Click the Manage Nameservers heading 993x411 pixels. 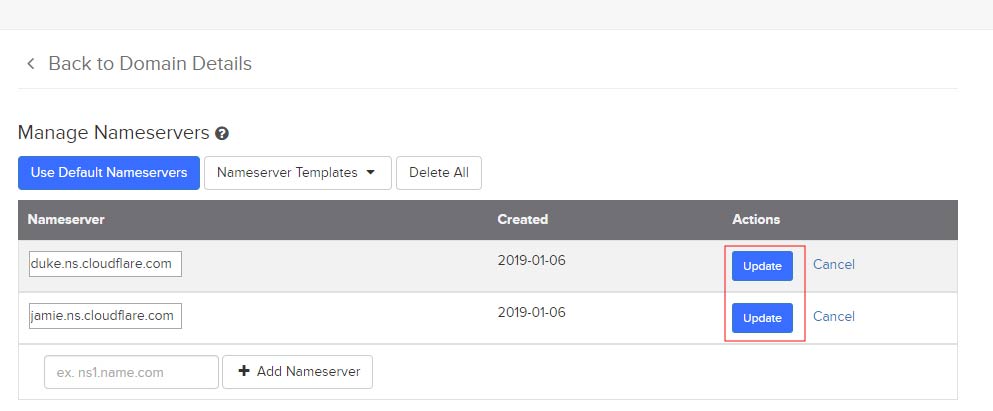(x=113, y=133)
